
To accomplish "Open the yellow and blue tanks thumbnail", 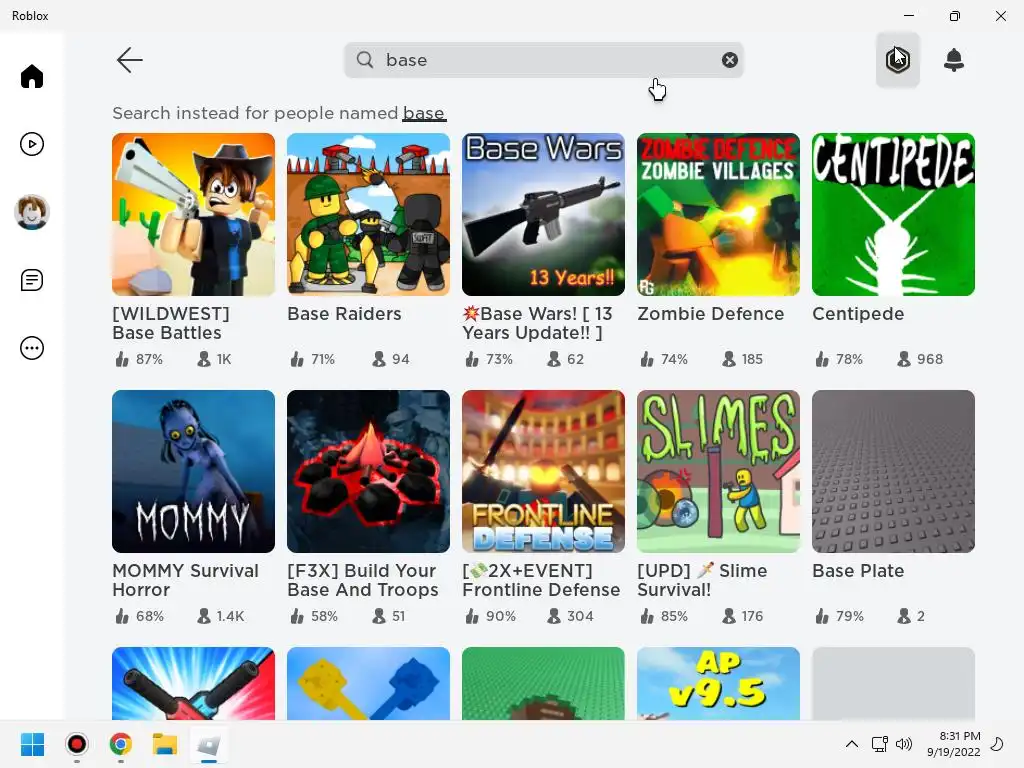I will tap(368, 684).
